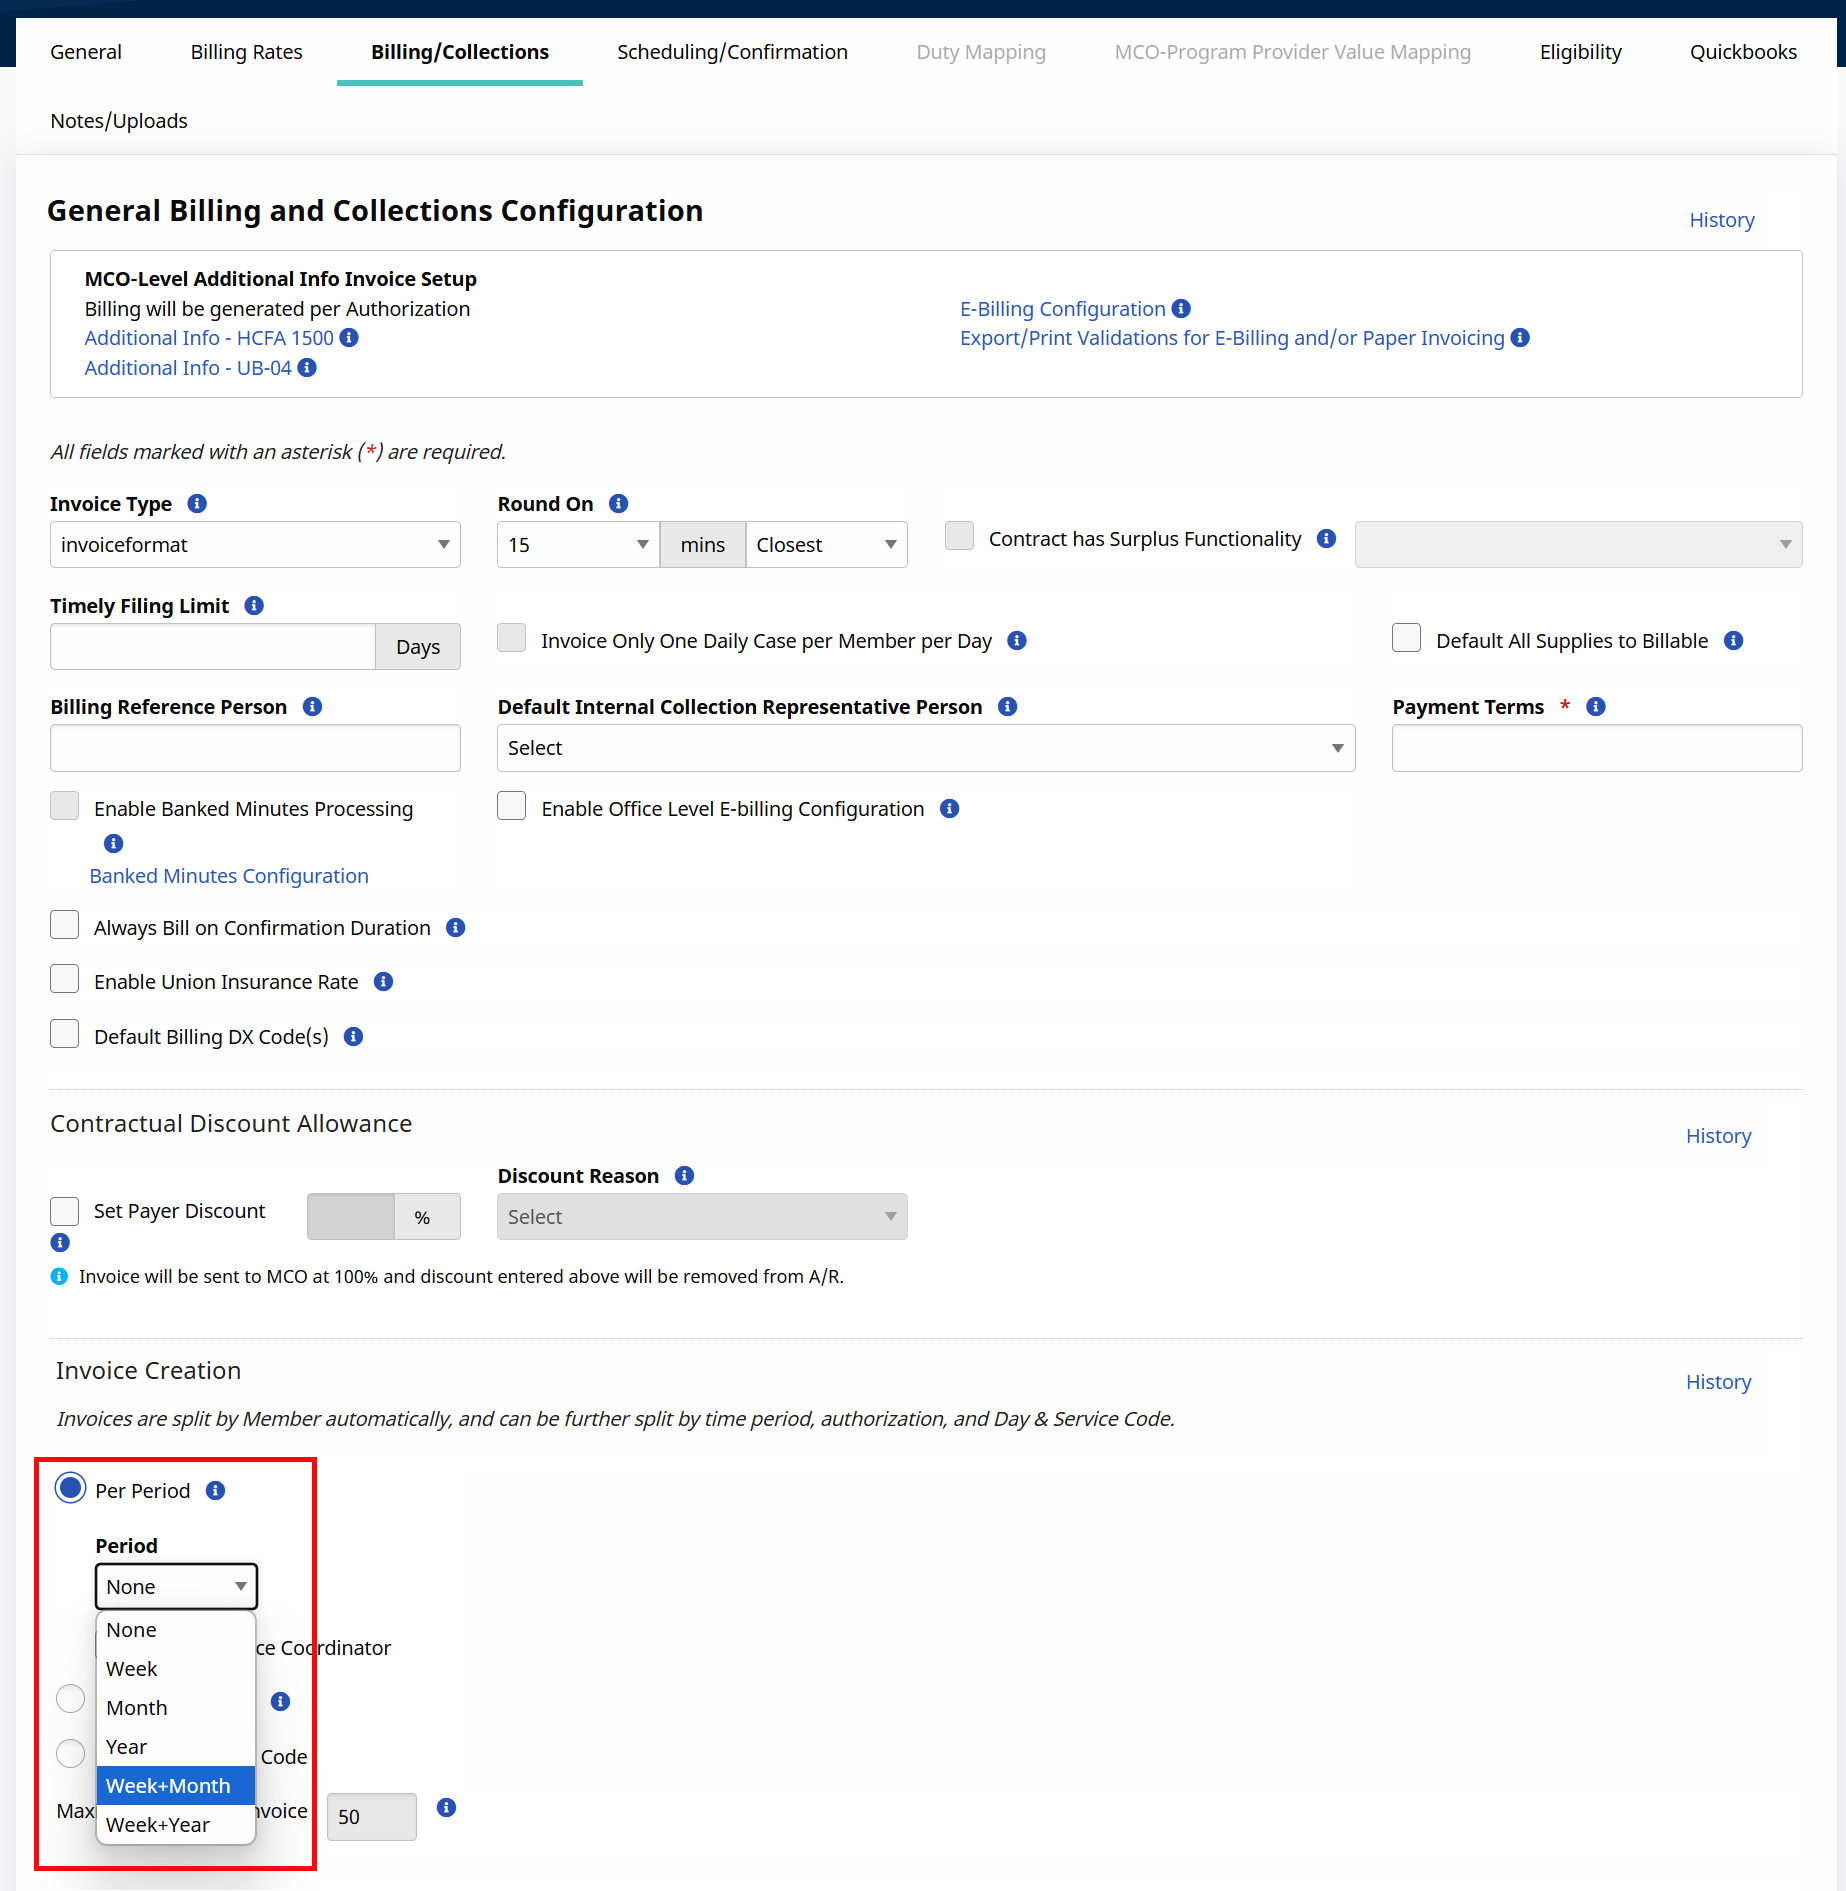The height and width of the screenshot is (1891, 1846).
Task: Click Discount Reason info icon
Action: (684, 1176)
